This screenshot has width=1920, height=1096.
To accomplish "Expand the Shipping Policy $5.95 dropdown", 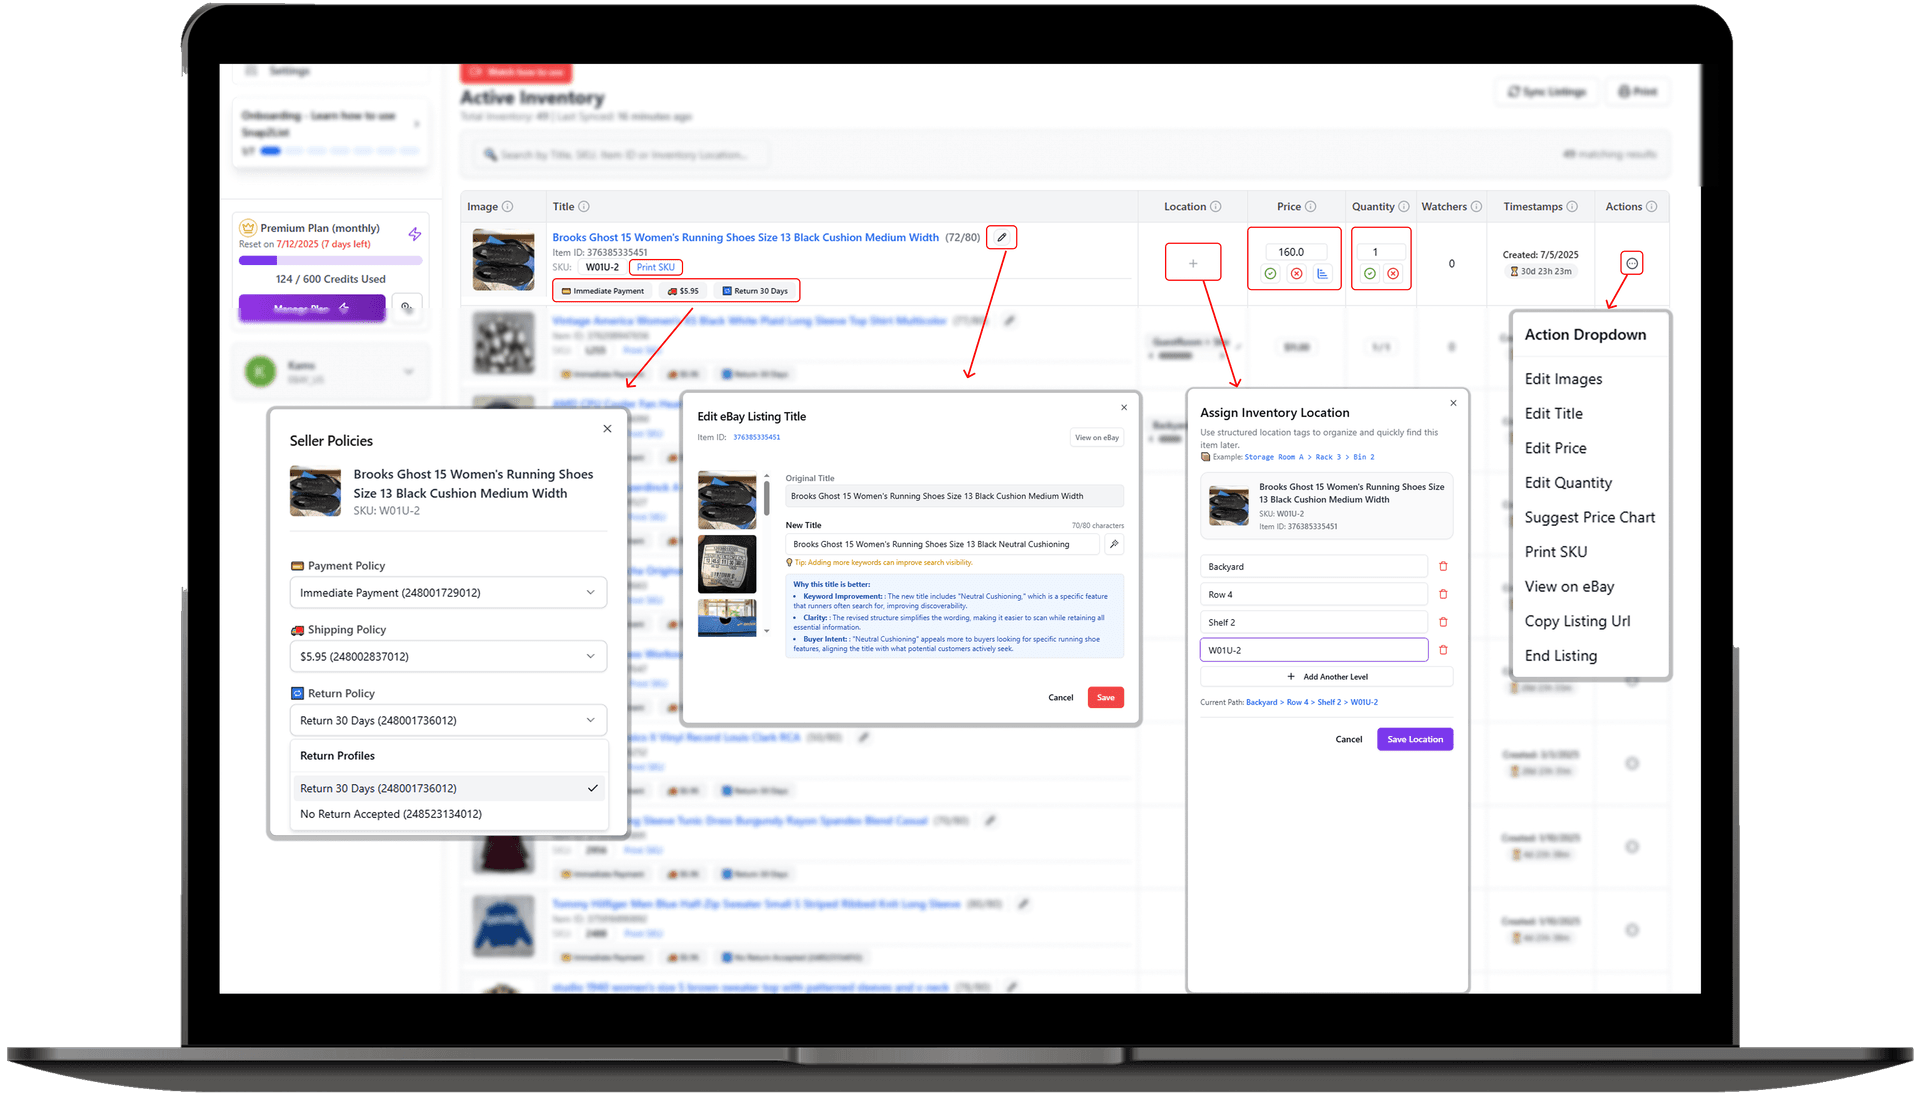I will pyautogui.click(x=448, y=655).
